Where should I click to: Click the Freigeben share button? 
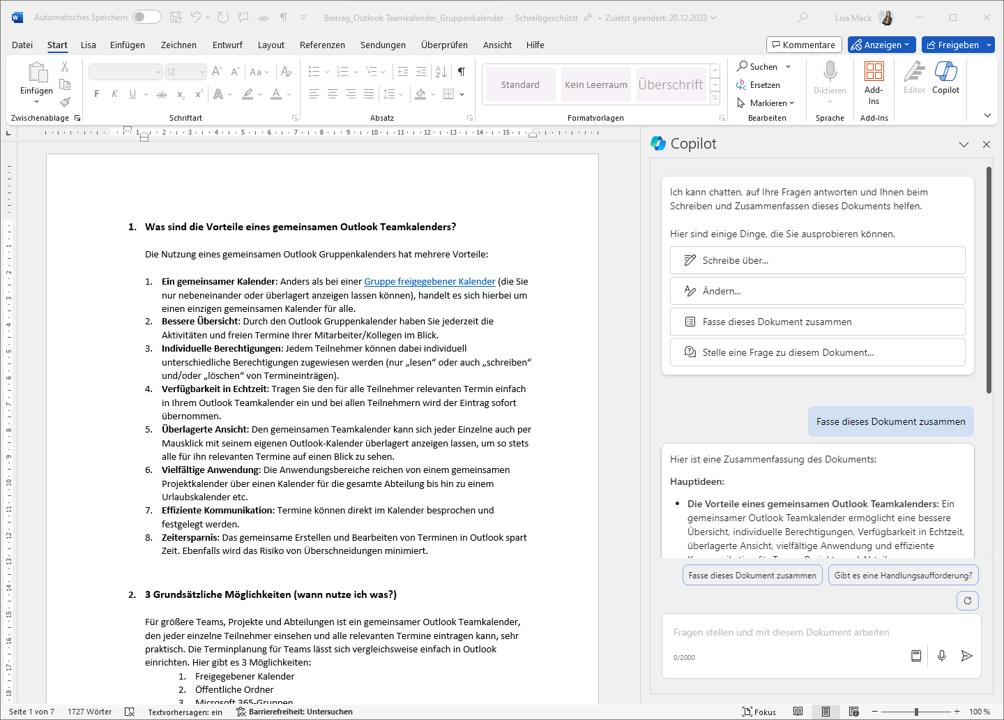click(953, 45)
